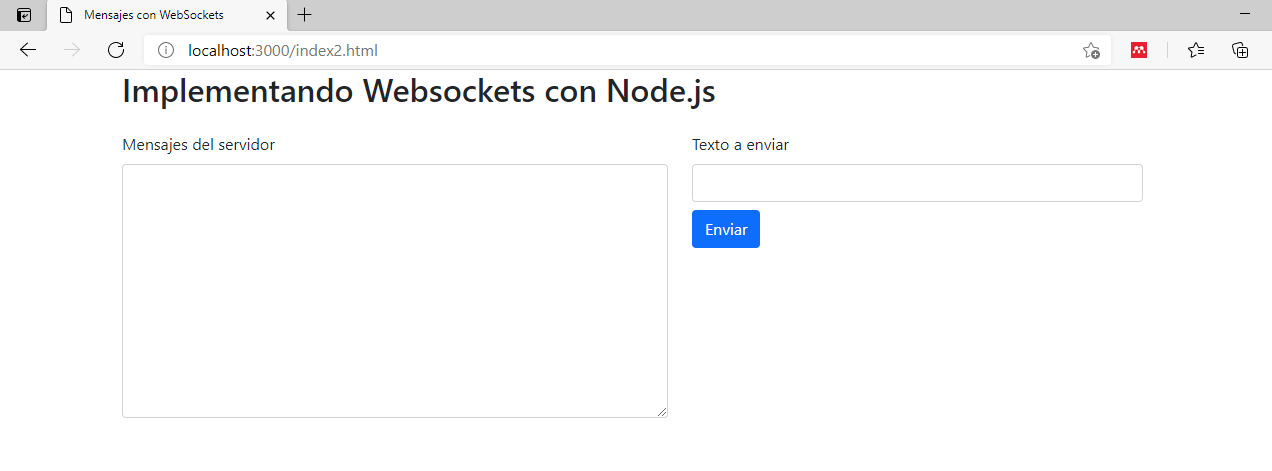Open the Collections icon

(1240, 50)
